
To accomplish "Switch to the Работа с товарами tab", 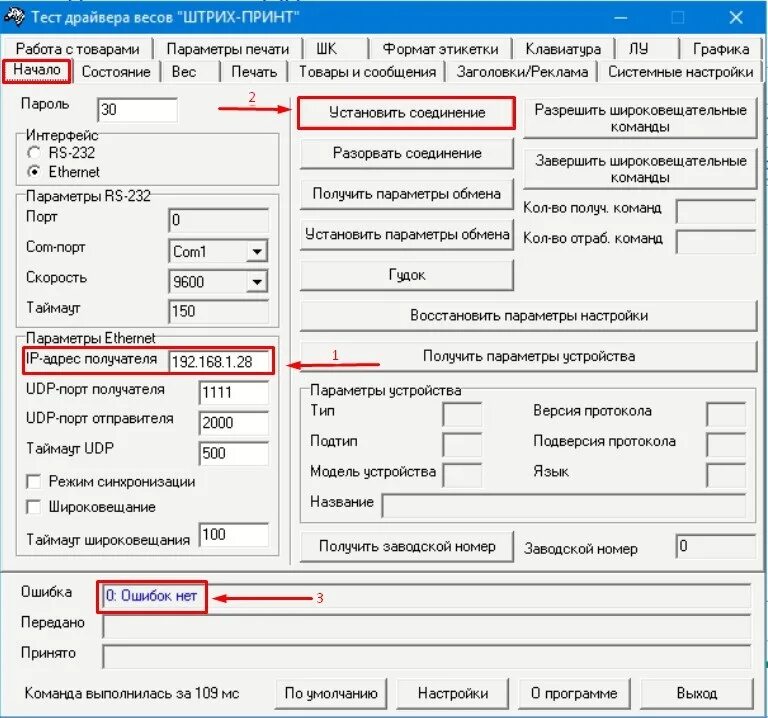I will 77,49.
